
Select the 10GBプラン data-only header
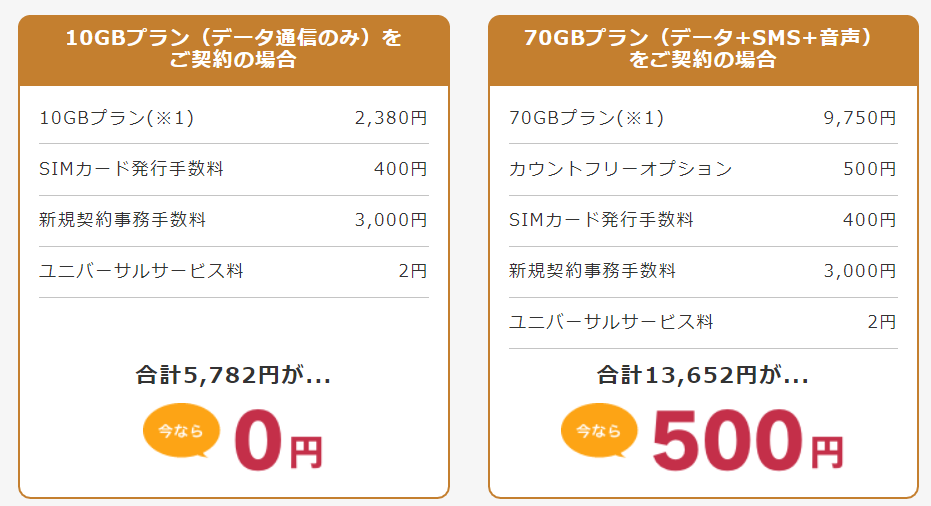point(233,49)
